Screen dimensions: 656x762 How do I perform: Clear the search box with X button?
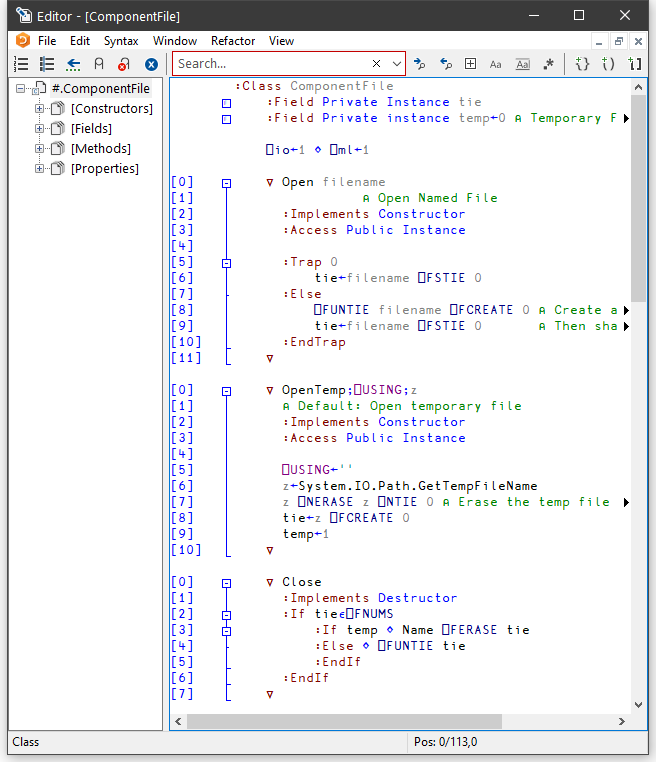(378, 64)
